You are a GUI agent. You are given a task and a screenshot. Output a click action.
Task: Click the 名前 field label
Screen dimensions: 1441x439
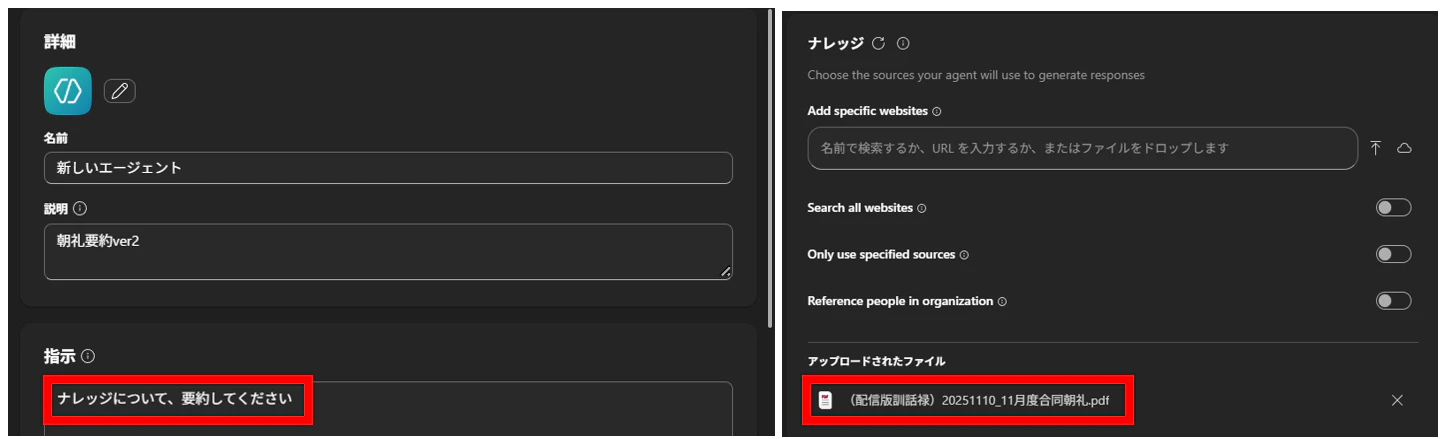(56, 138)
